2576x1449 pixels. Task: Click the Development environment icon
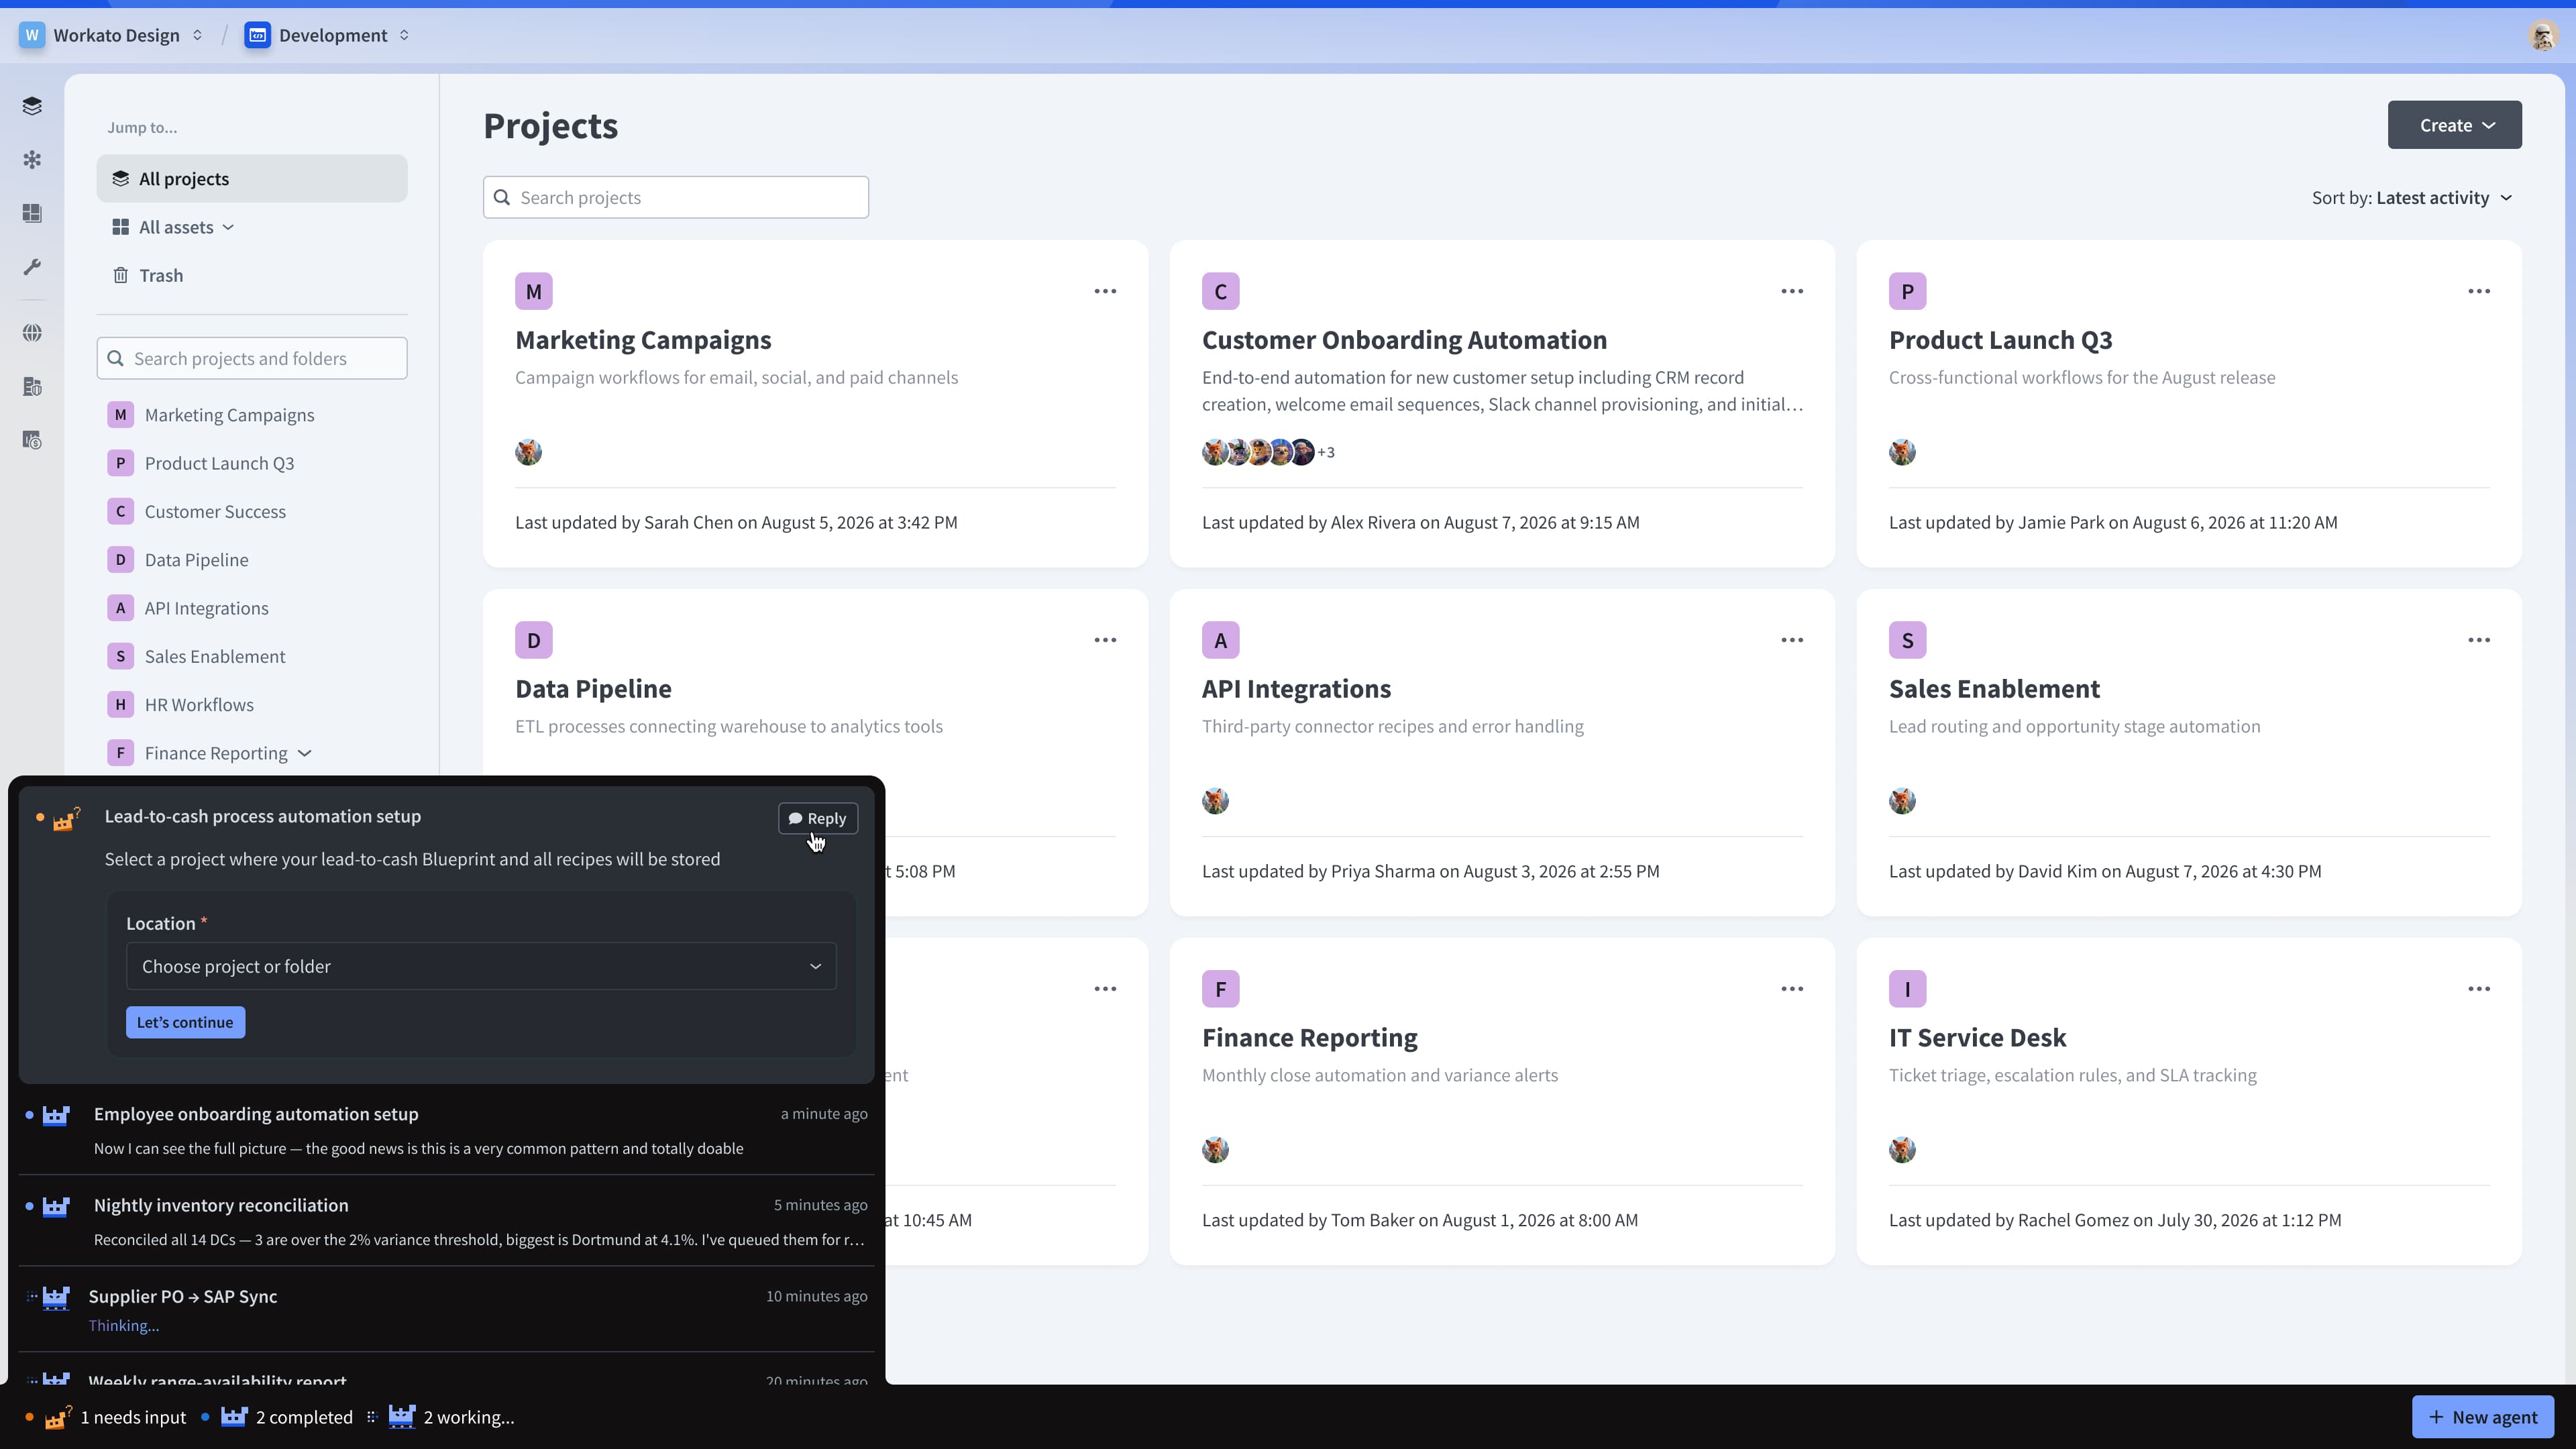(257, 35)
